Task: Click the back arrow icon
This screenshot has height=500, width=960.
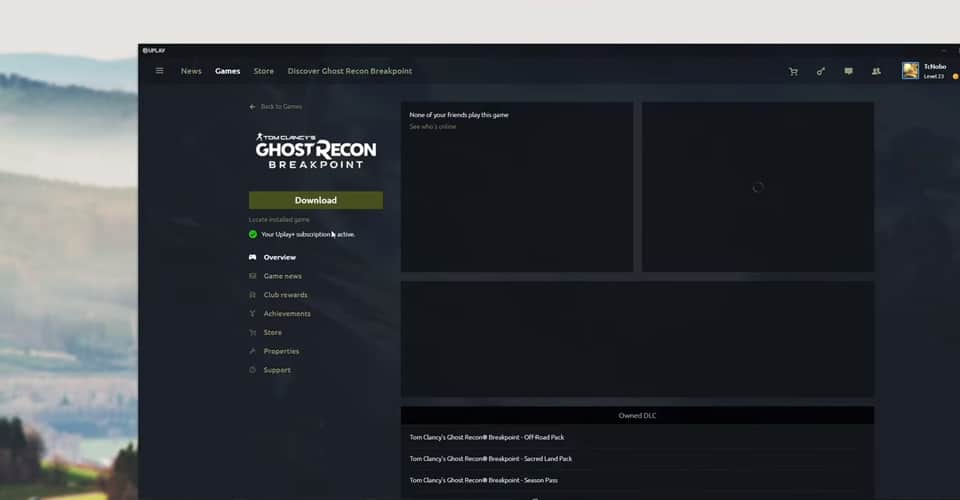Action: (252, 106)
